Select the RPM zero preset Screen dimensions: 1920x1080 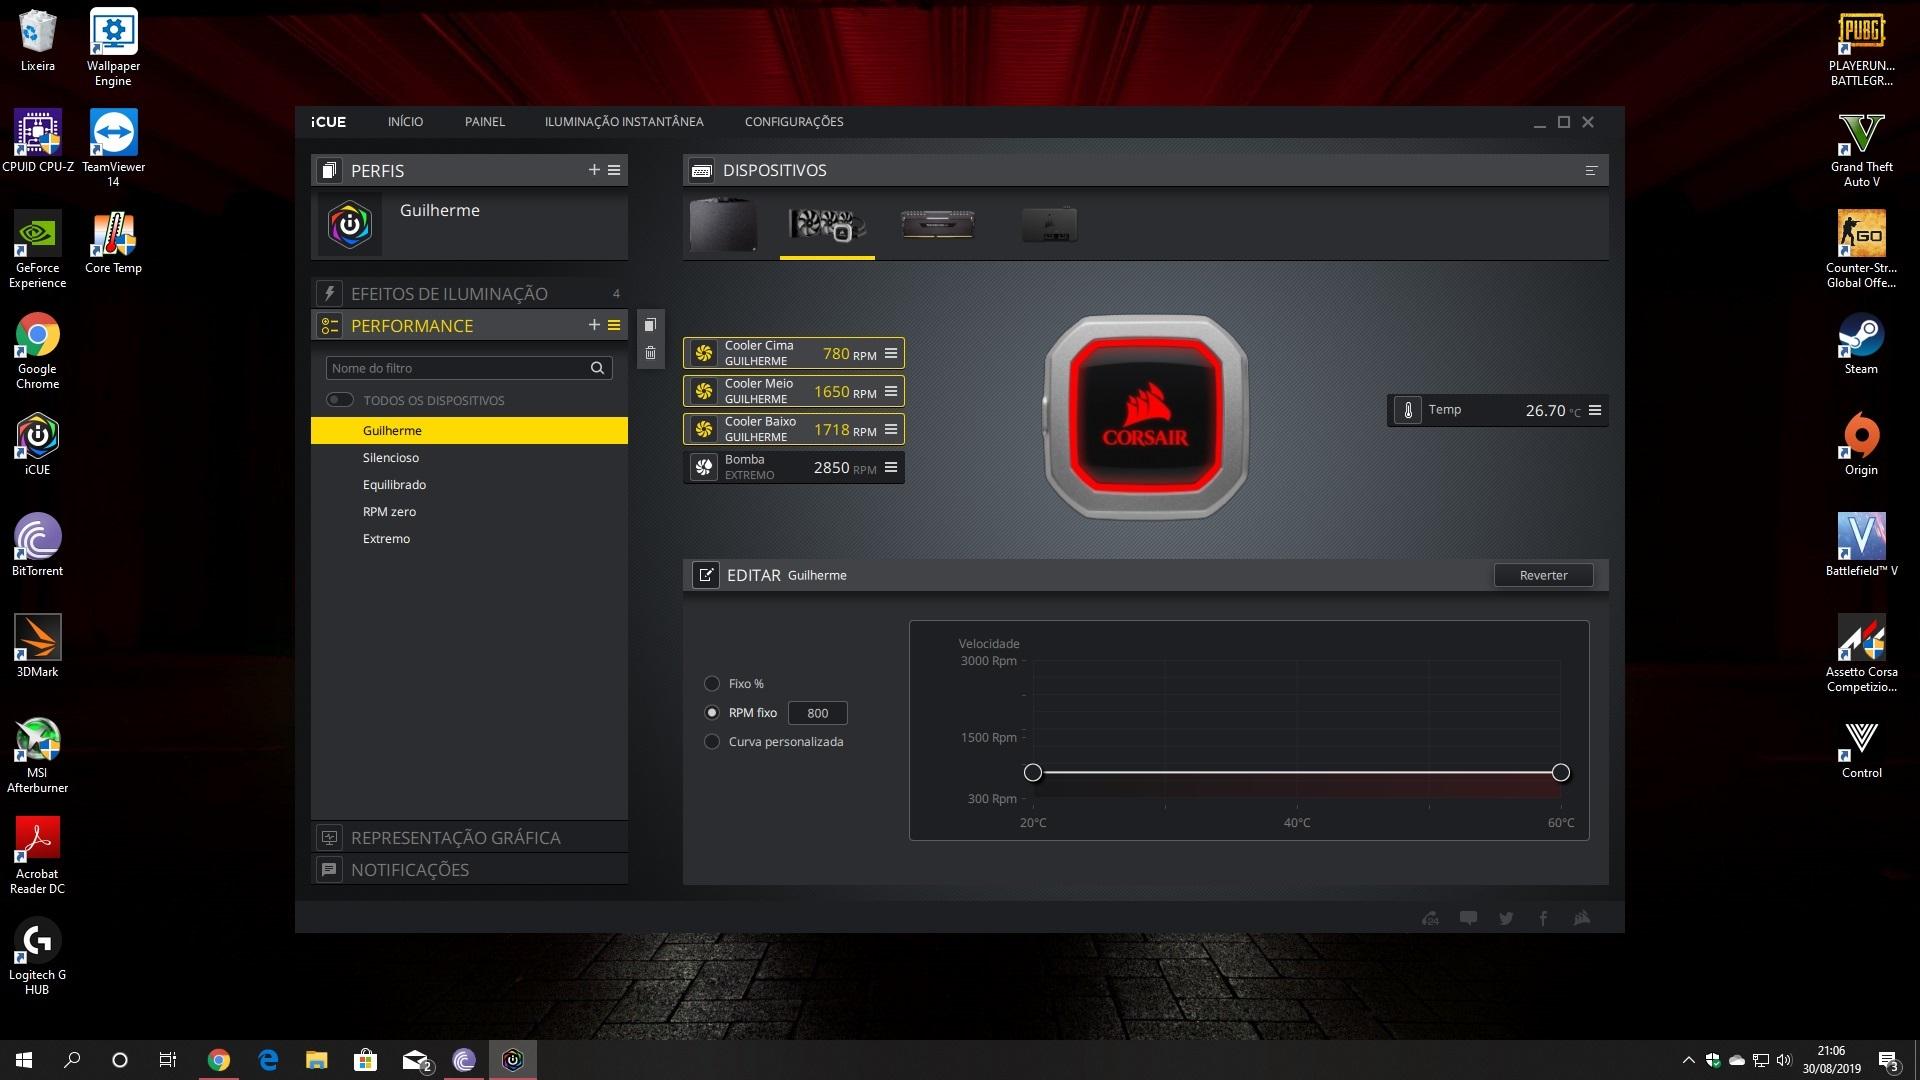point(469,511)
